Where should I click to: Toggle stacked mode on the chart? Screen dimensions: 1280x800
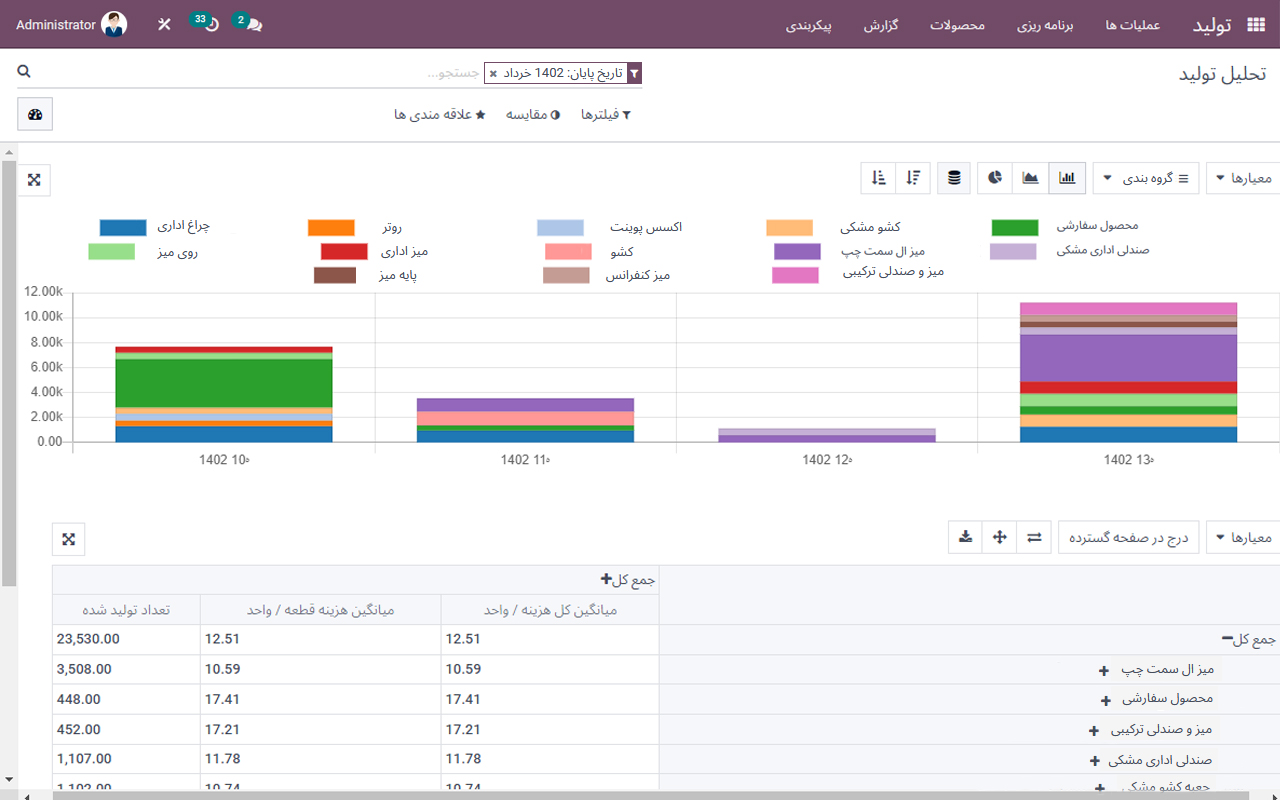pos(954,177)
